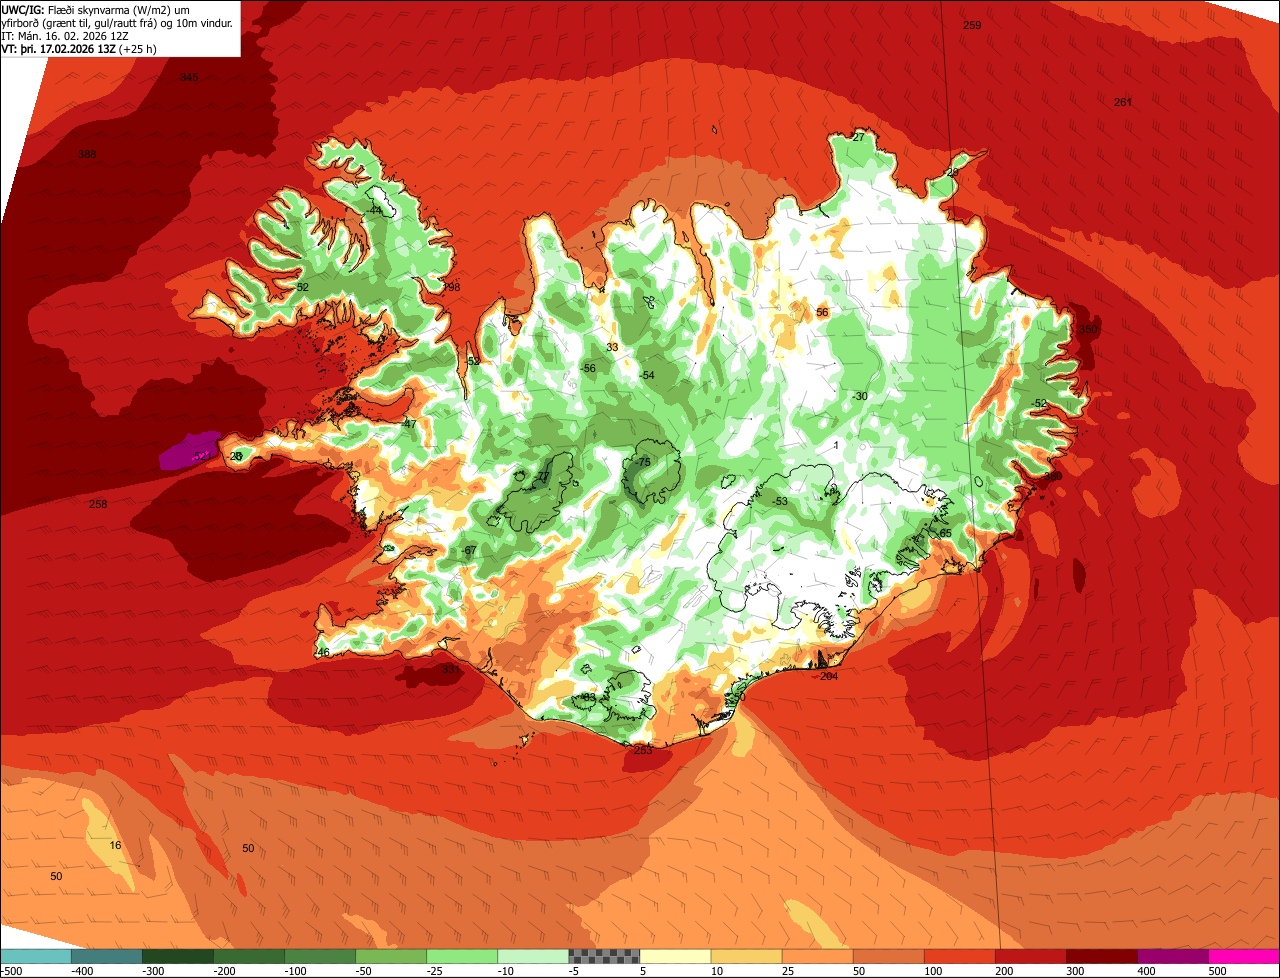Click the '350' value off the east coast
The width and height of the screenshot is (1280, 978).
coord(1089,330)
